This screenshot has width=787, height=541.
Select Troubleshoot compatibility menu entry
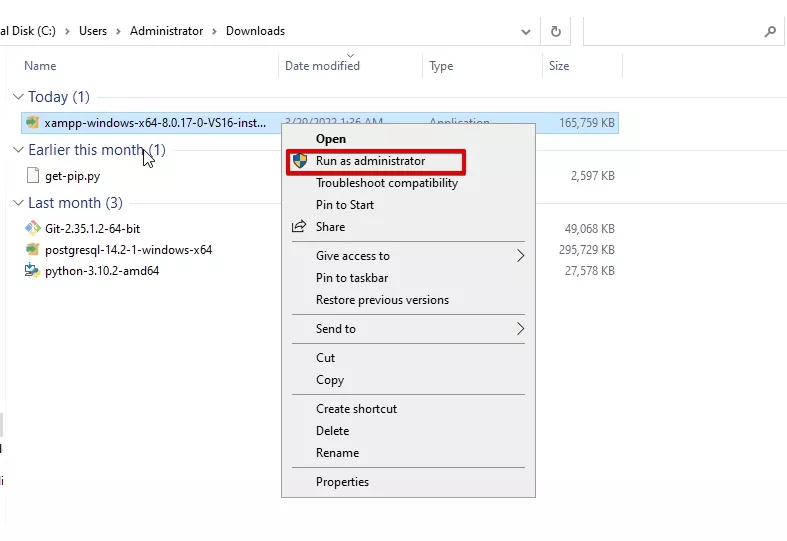coord(386,183)
